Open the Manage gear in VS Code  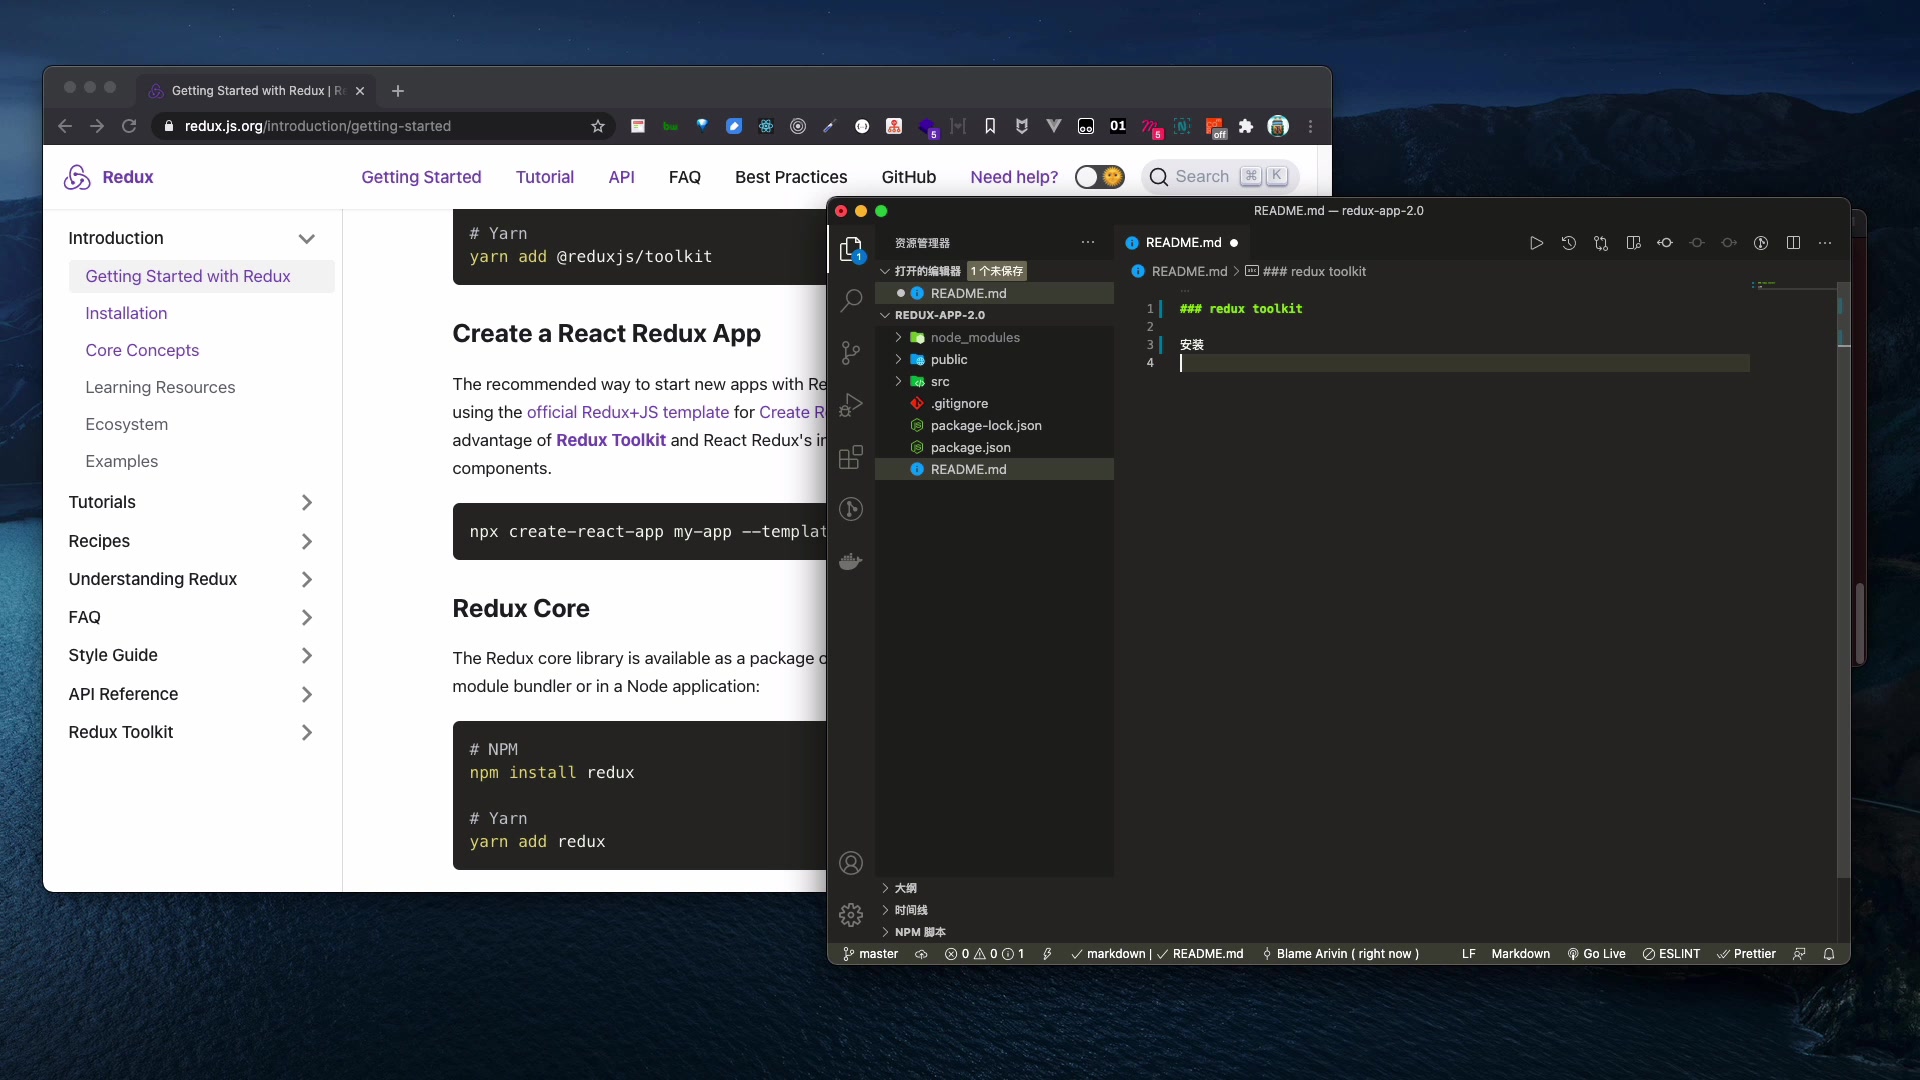click(851, 914)
